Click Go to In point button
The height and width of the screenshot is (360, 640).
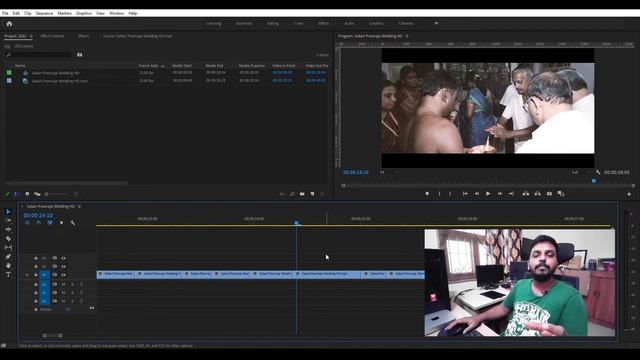click(465, 194)
